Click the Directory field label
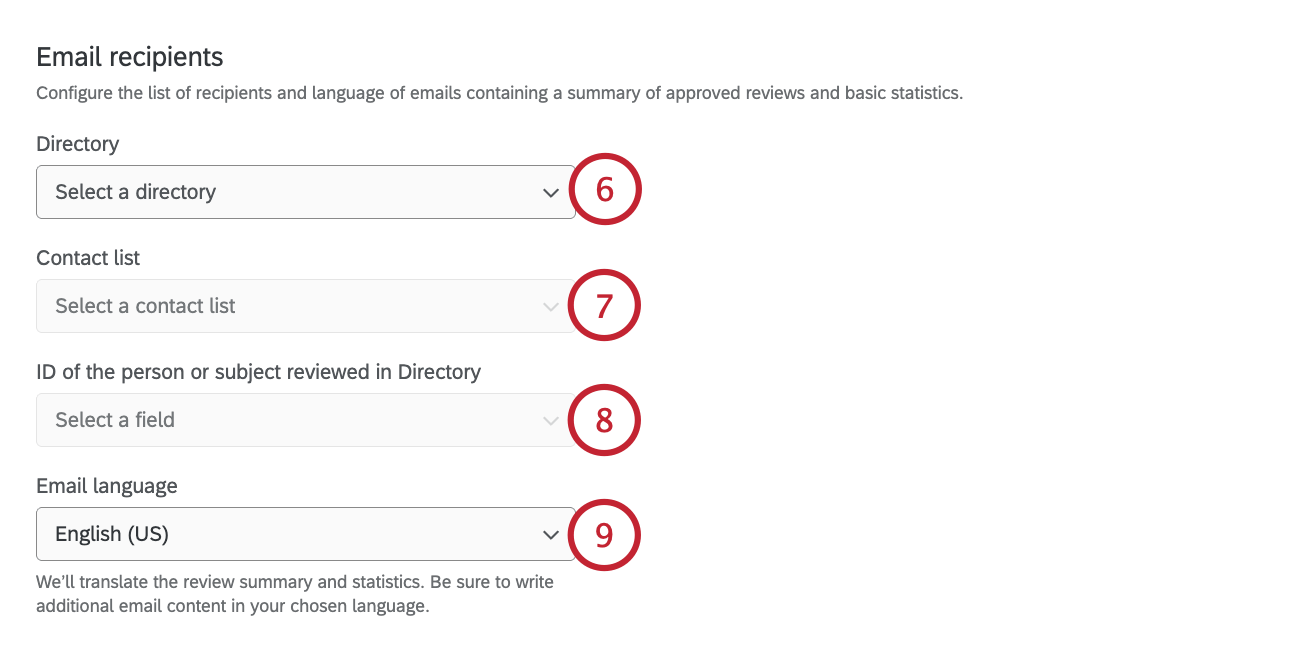The image size is (1304, 656). coord(77,144)
